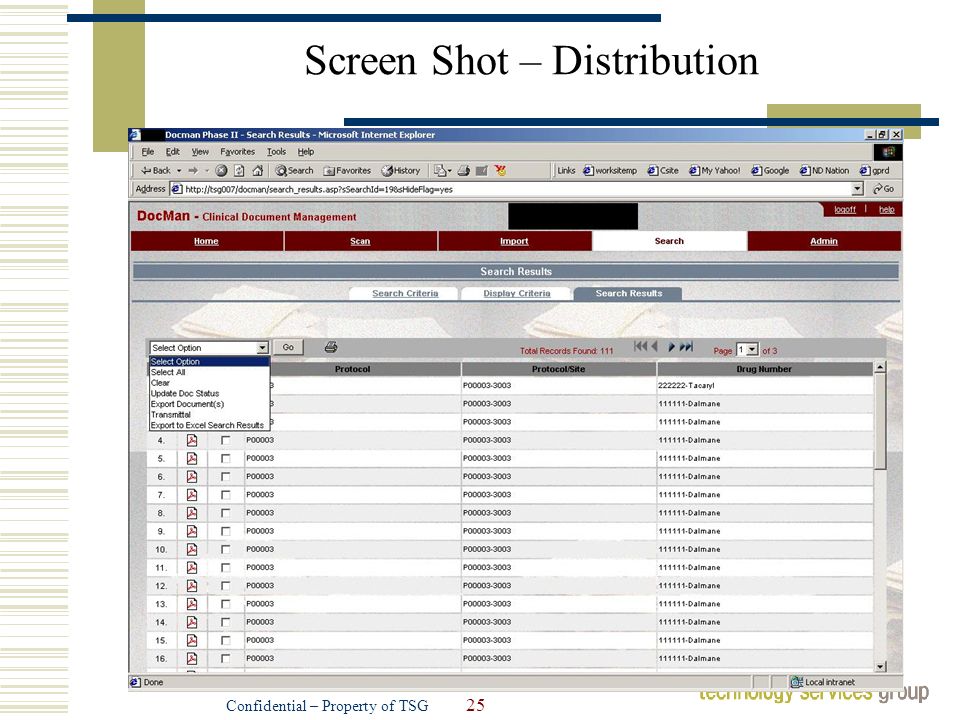Open PDF icon for row 10
This screenshot has width=960, height=720.
[192, 549]
